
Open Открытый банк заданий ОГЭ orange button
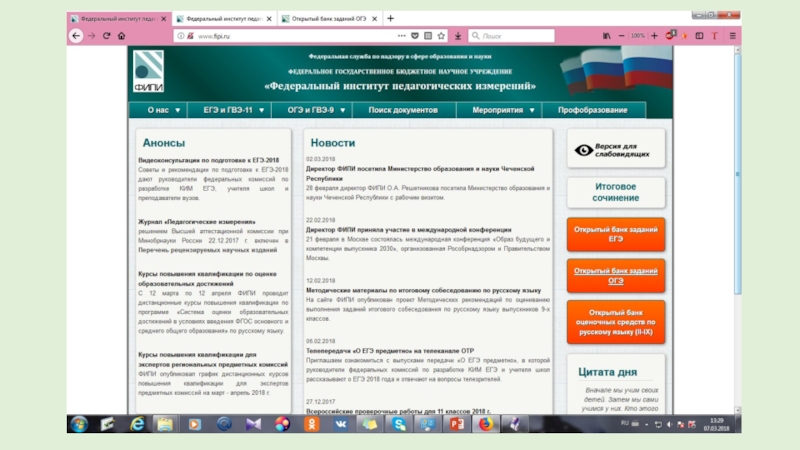[x=616, y=276]
